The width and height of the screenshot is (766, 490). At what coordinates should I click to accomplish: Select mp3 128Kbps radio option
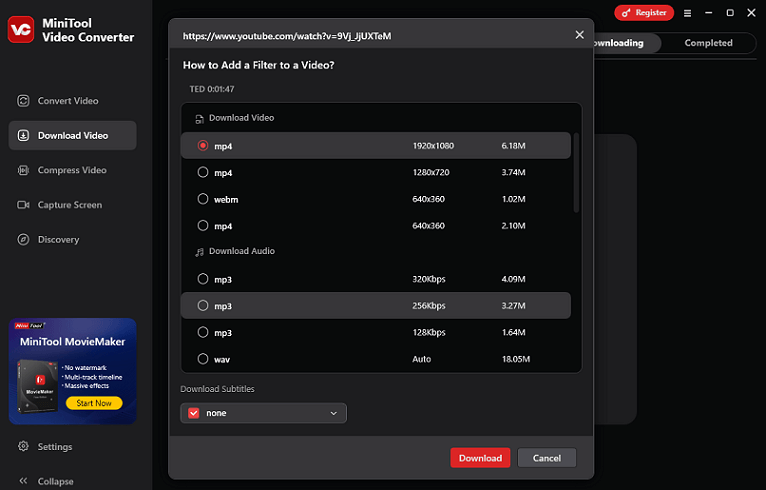203,332
